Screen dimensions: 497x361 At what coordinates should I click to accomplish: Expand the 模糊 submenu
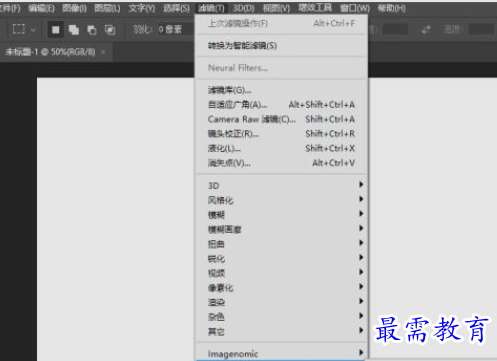tap(281, 215)
